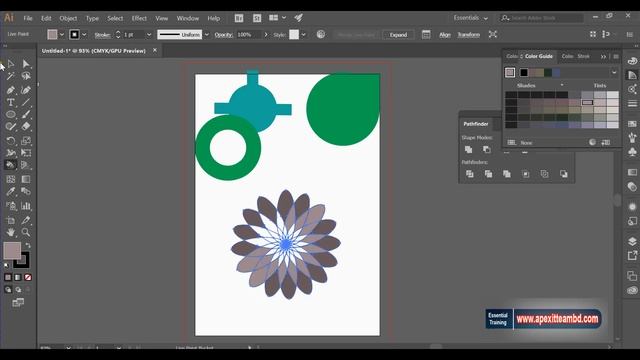This screenshot has height=360, width=640.
Task: Click the Tools panel fill color swatch
Action: (12, 250)
